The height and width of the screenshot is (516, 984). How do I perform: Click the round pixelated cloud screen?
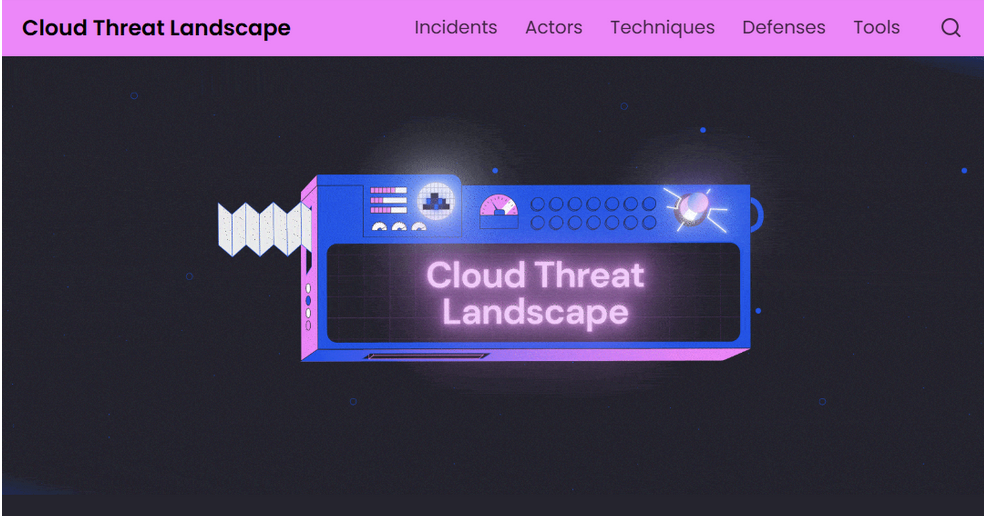tap(436, 200)
